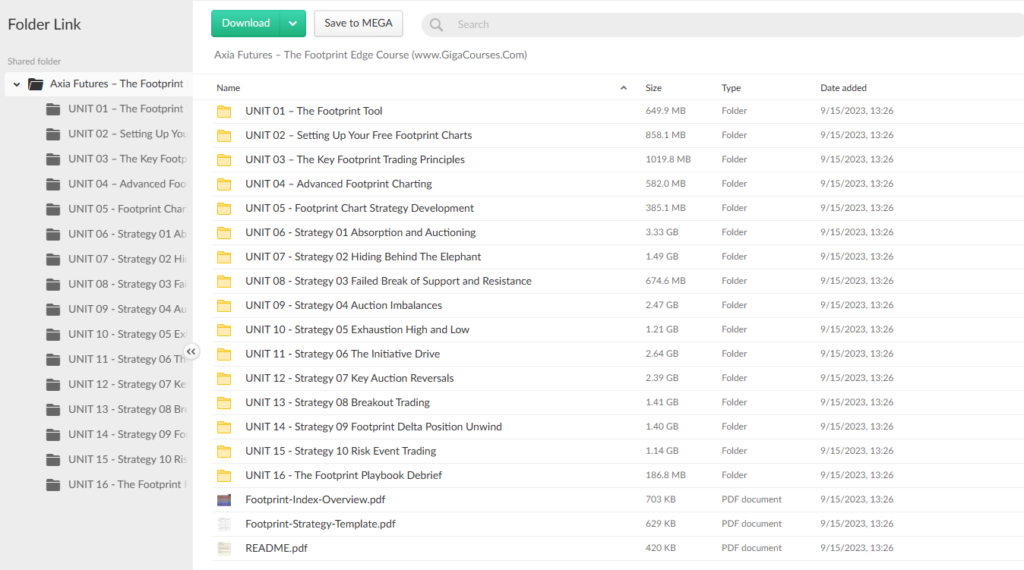The width and height of the screenshot is (1024, 570).
Task: Click folder icon of UNIT 14 row
Action: tap(224, 427)
